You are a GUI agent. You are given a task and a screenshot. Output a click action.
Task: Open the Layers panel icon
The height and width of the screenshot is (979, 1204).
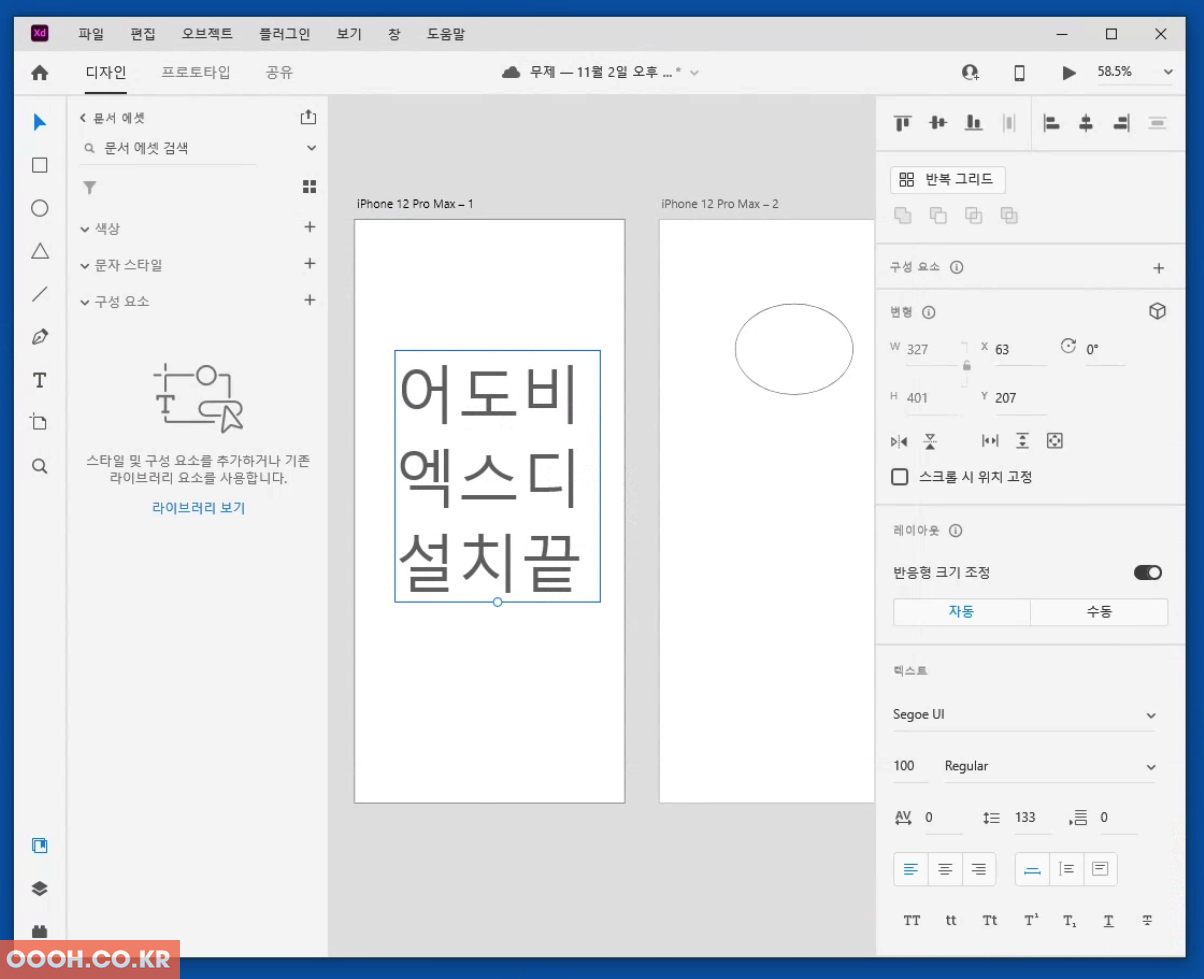(40, 889)
